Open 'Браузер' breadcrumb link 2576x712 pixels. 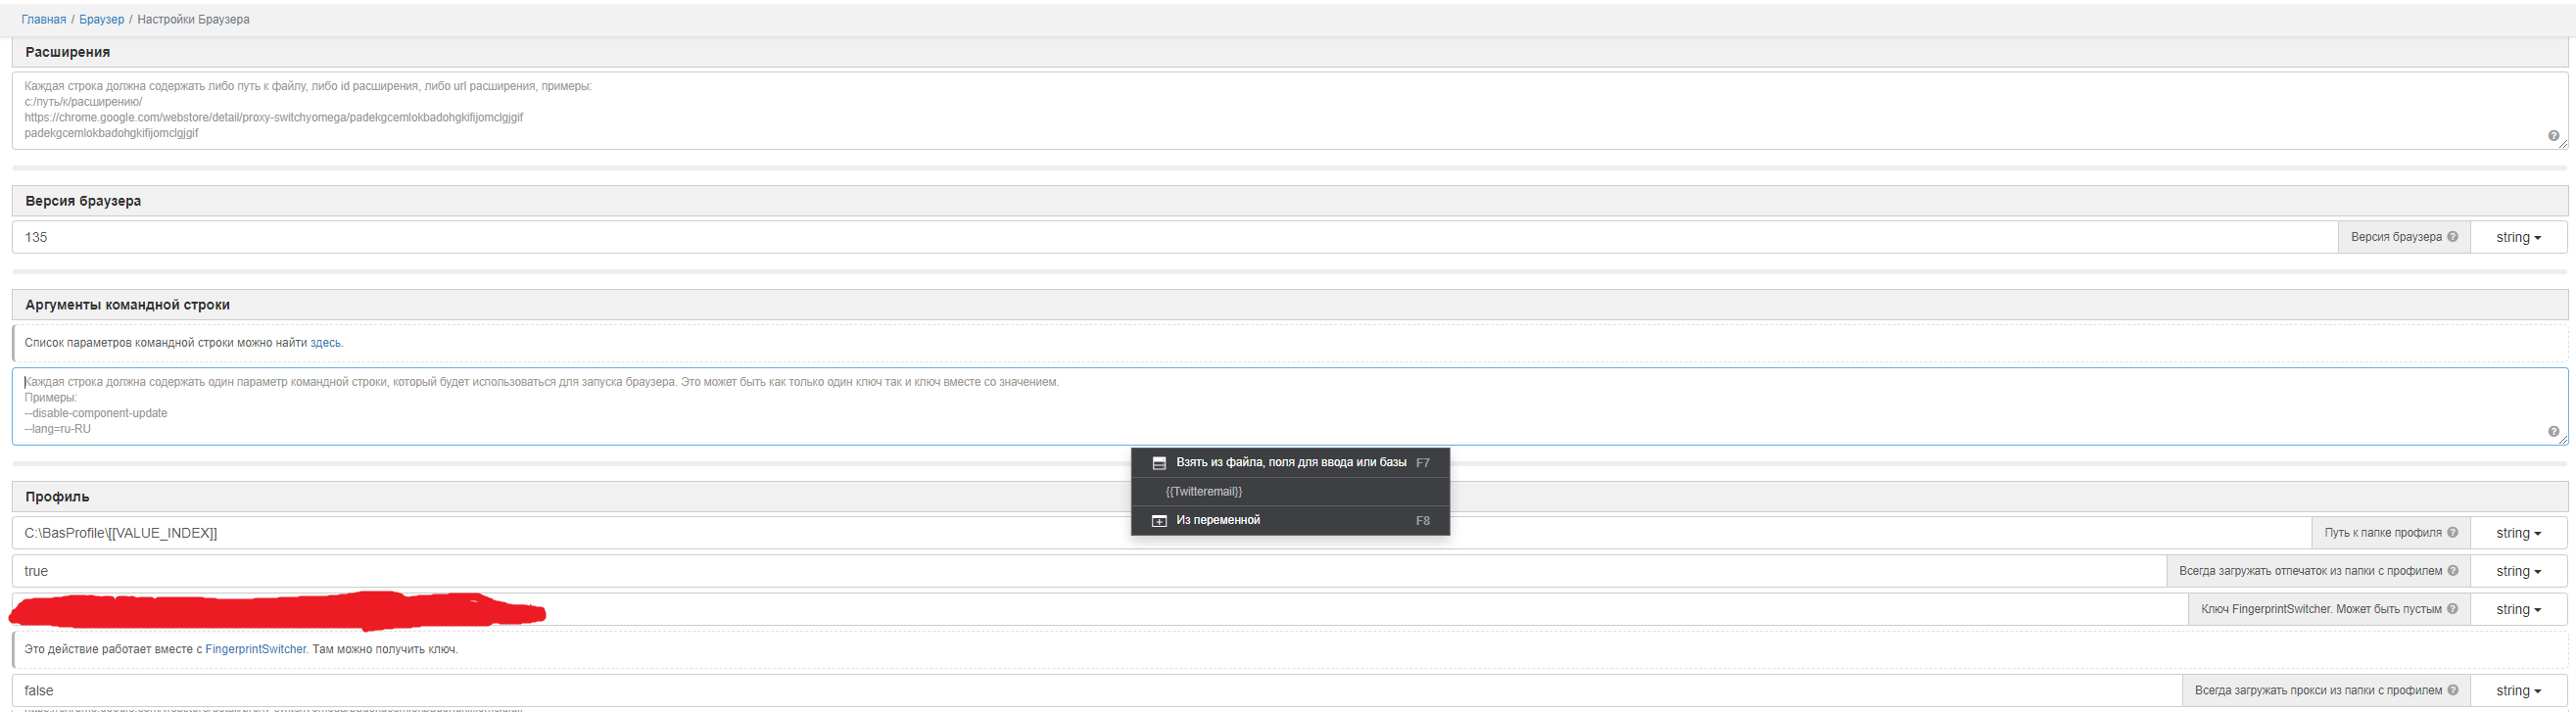pos(102,19)
